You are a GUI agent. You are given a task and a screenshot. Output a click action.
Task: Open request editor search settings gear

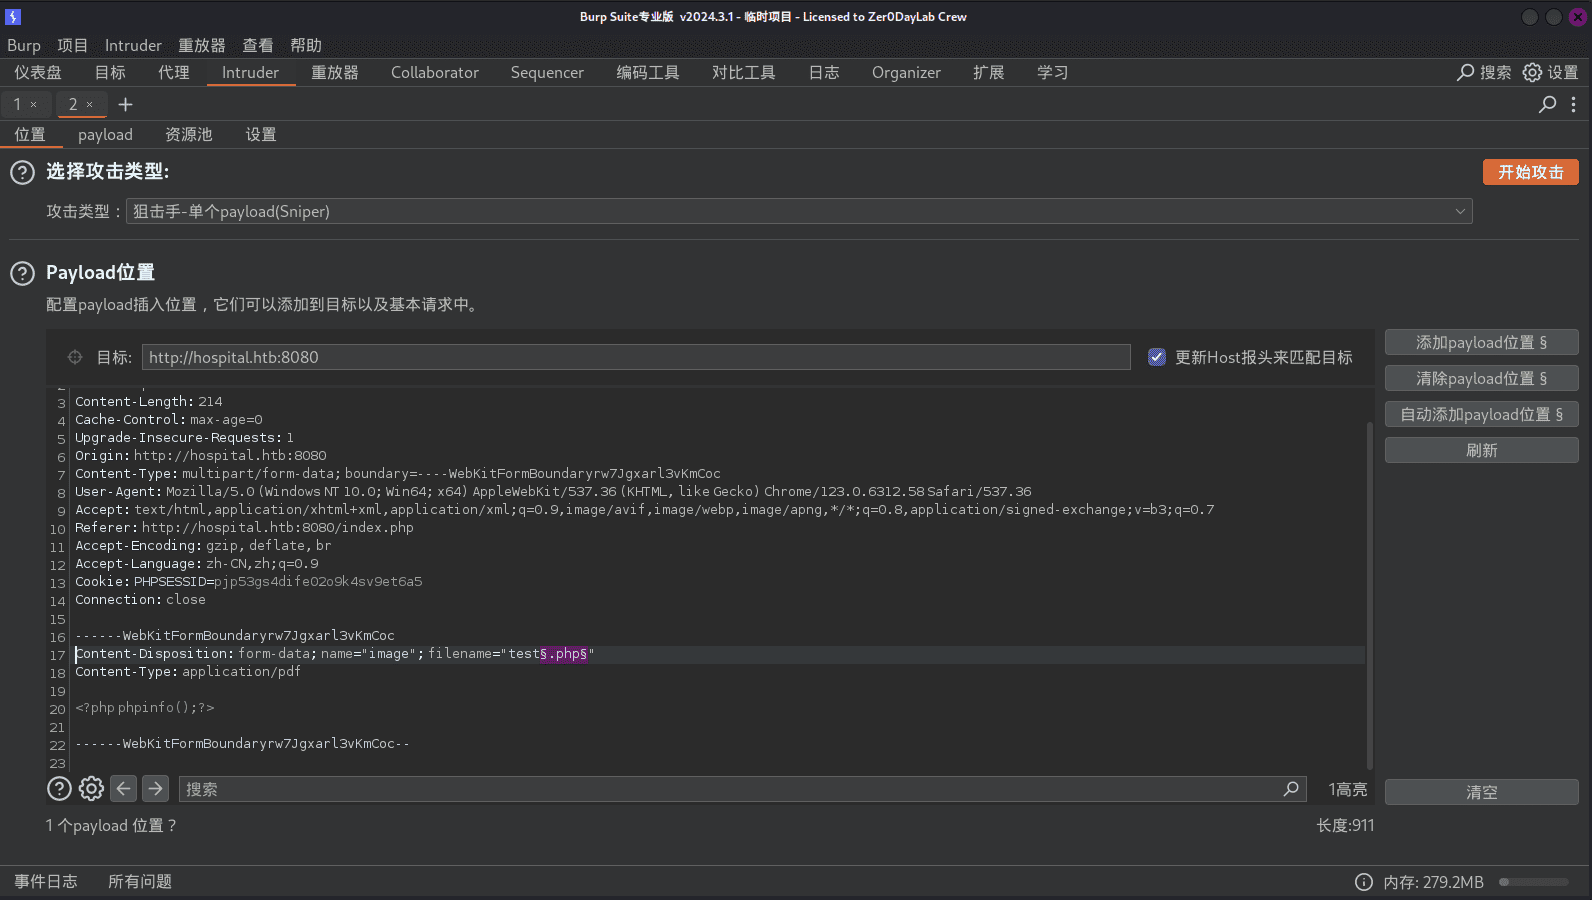click(x=91, y=789)
